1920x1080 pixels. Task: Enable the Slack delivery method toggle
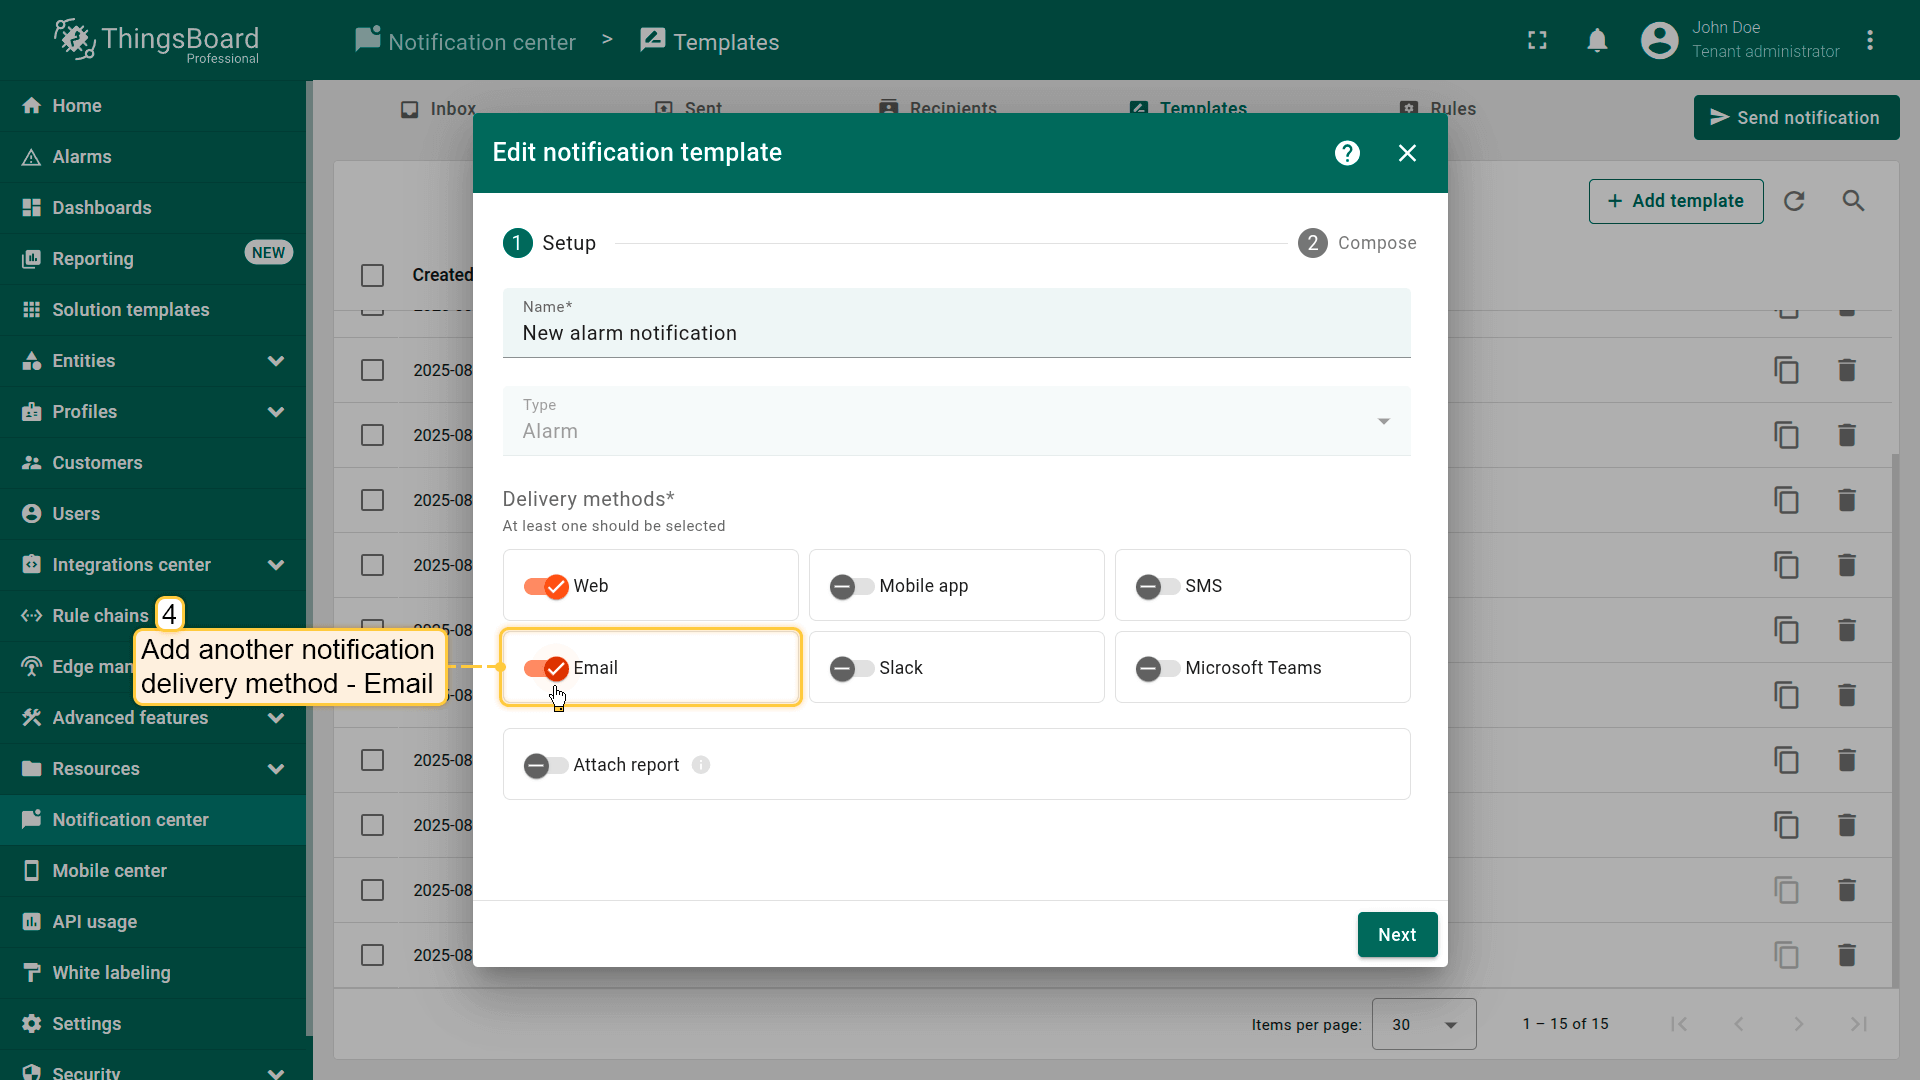[851, 668]
